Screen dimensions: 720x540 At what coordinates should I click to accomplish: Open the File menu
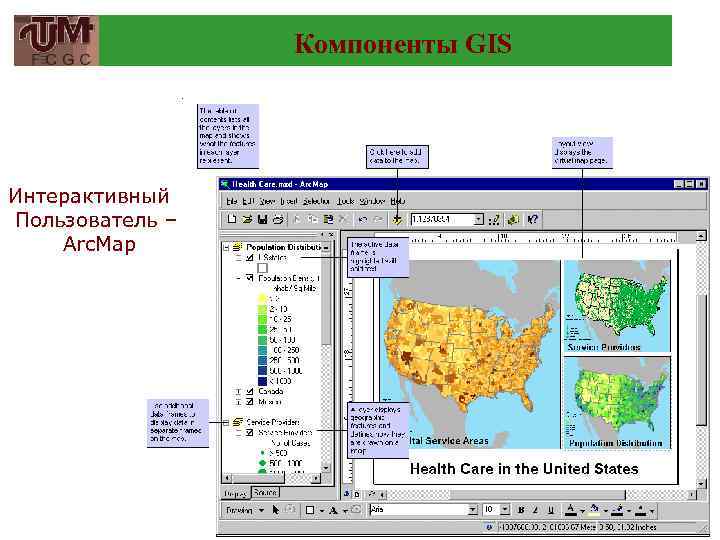pyautogui.click(x=232, y=201)
